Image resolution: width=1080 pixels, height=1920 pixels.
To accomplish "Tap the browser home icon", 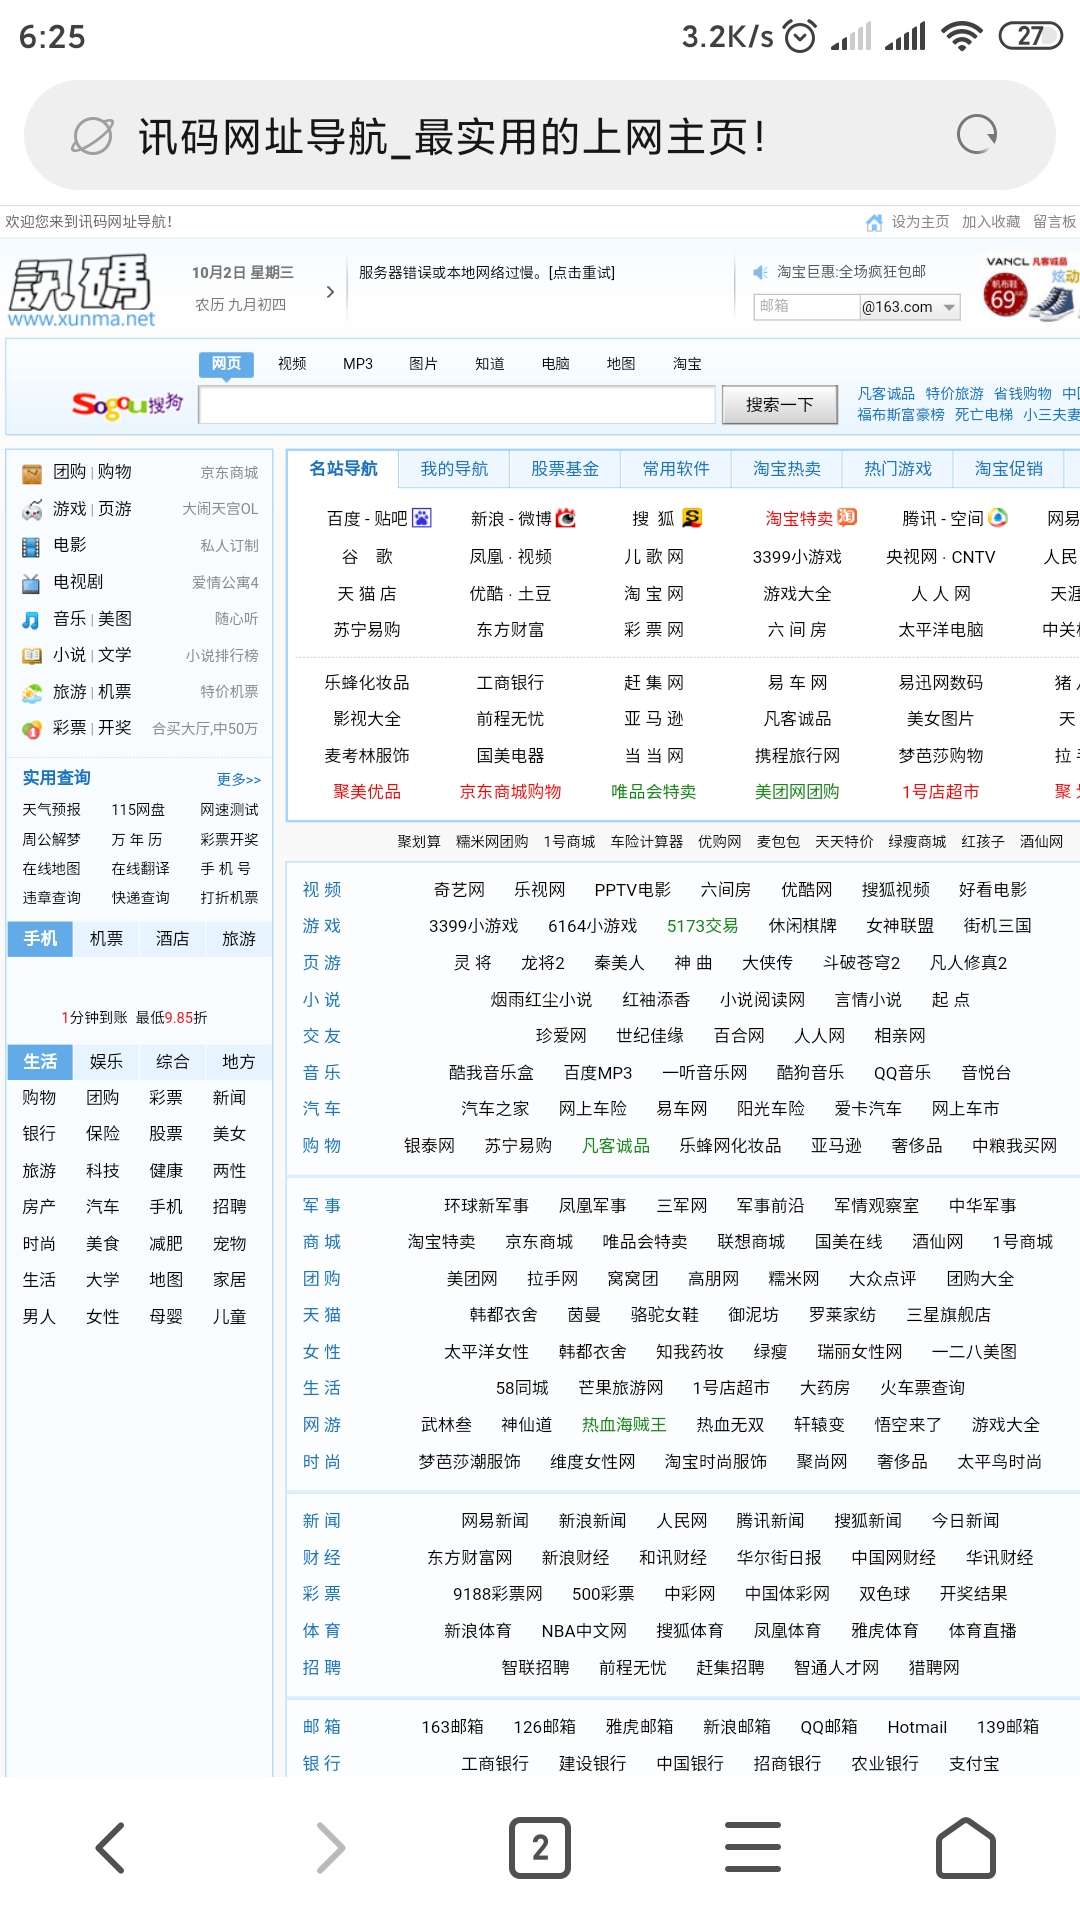I will pos(966,1847).
